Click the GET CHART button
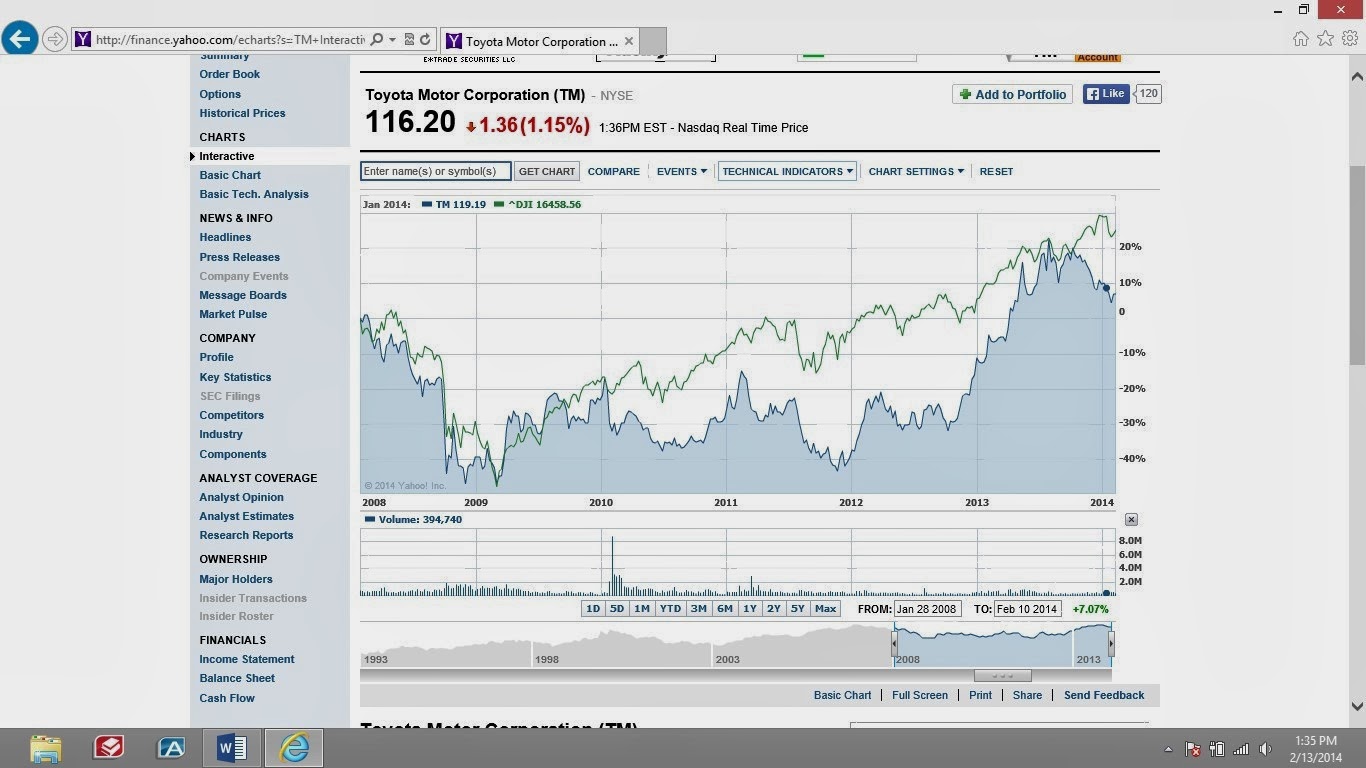The height and width of the screenshot is (768, 1366). tap(547, 171)
